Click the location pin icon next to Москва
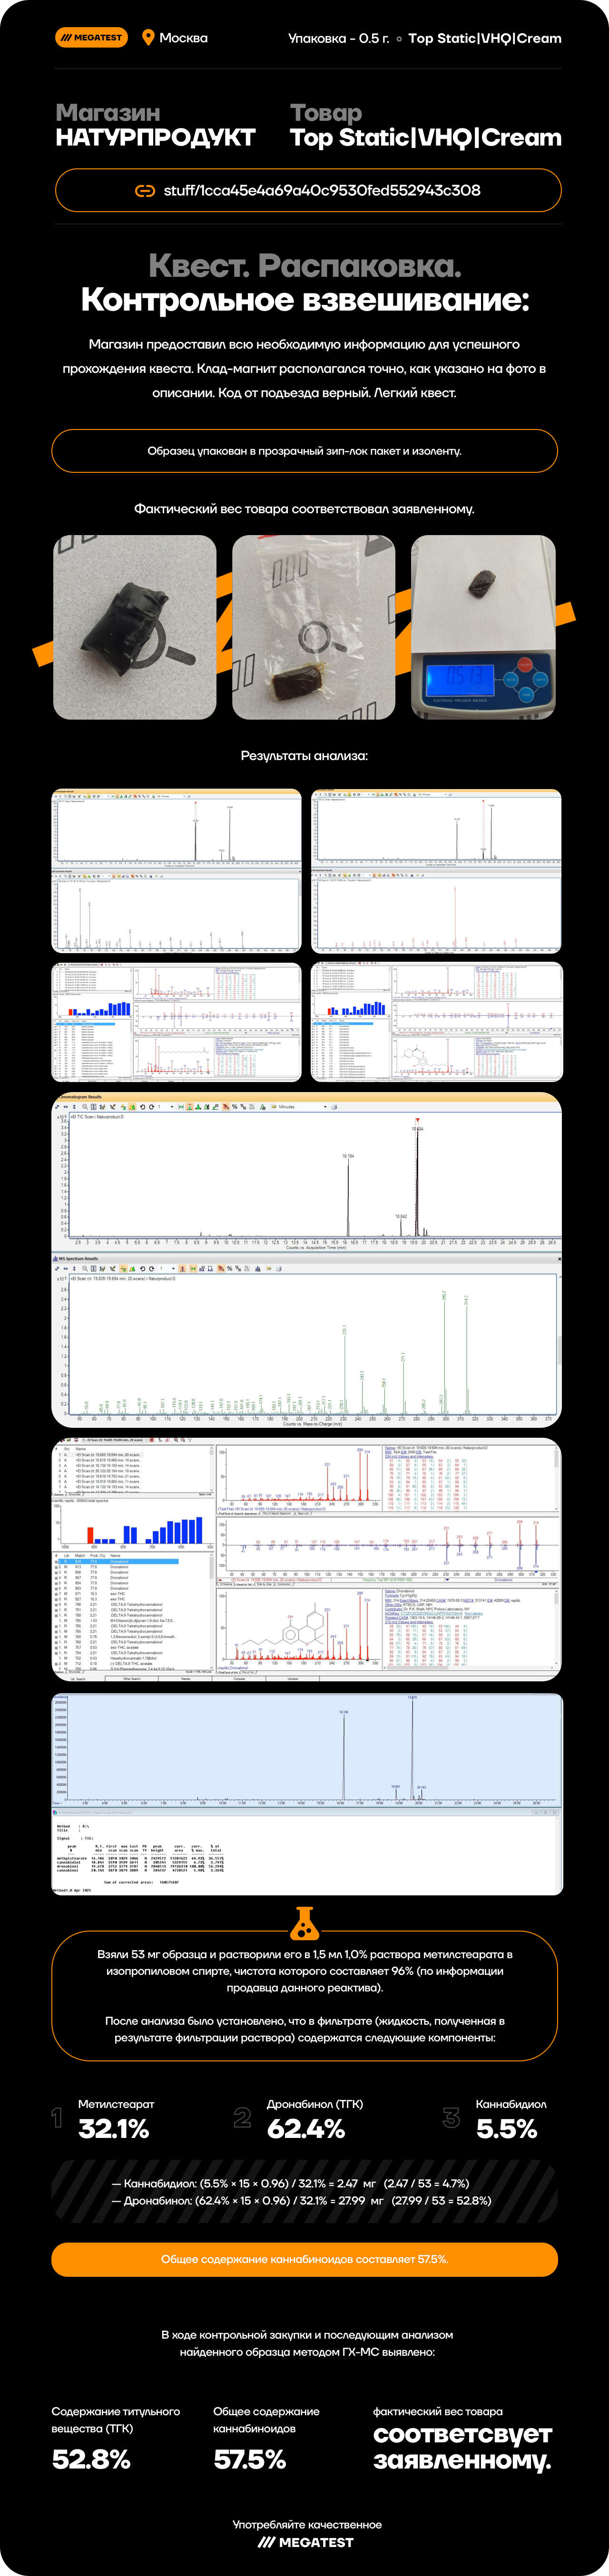Screen dimensions: 609x2576 [x=148, y=38]
